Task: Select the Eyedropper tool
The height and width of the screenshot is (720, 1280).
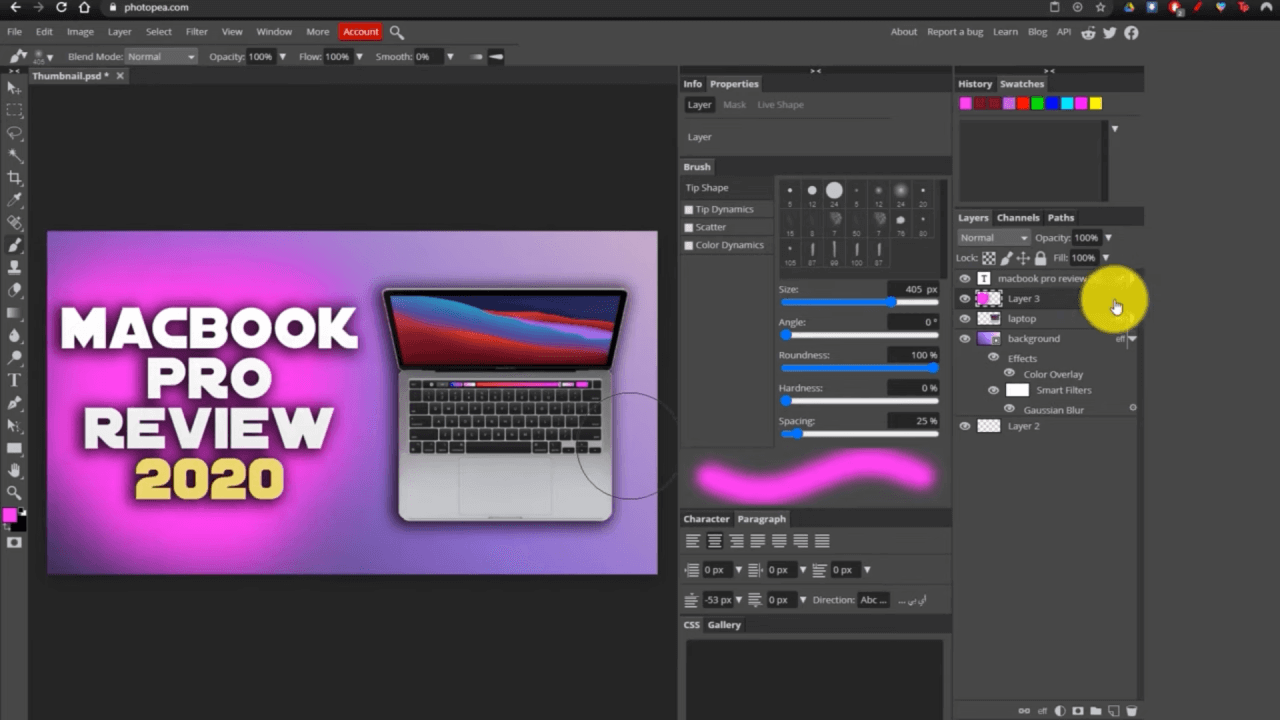Action: point(14,200)
